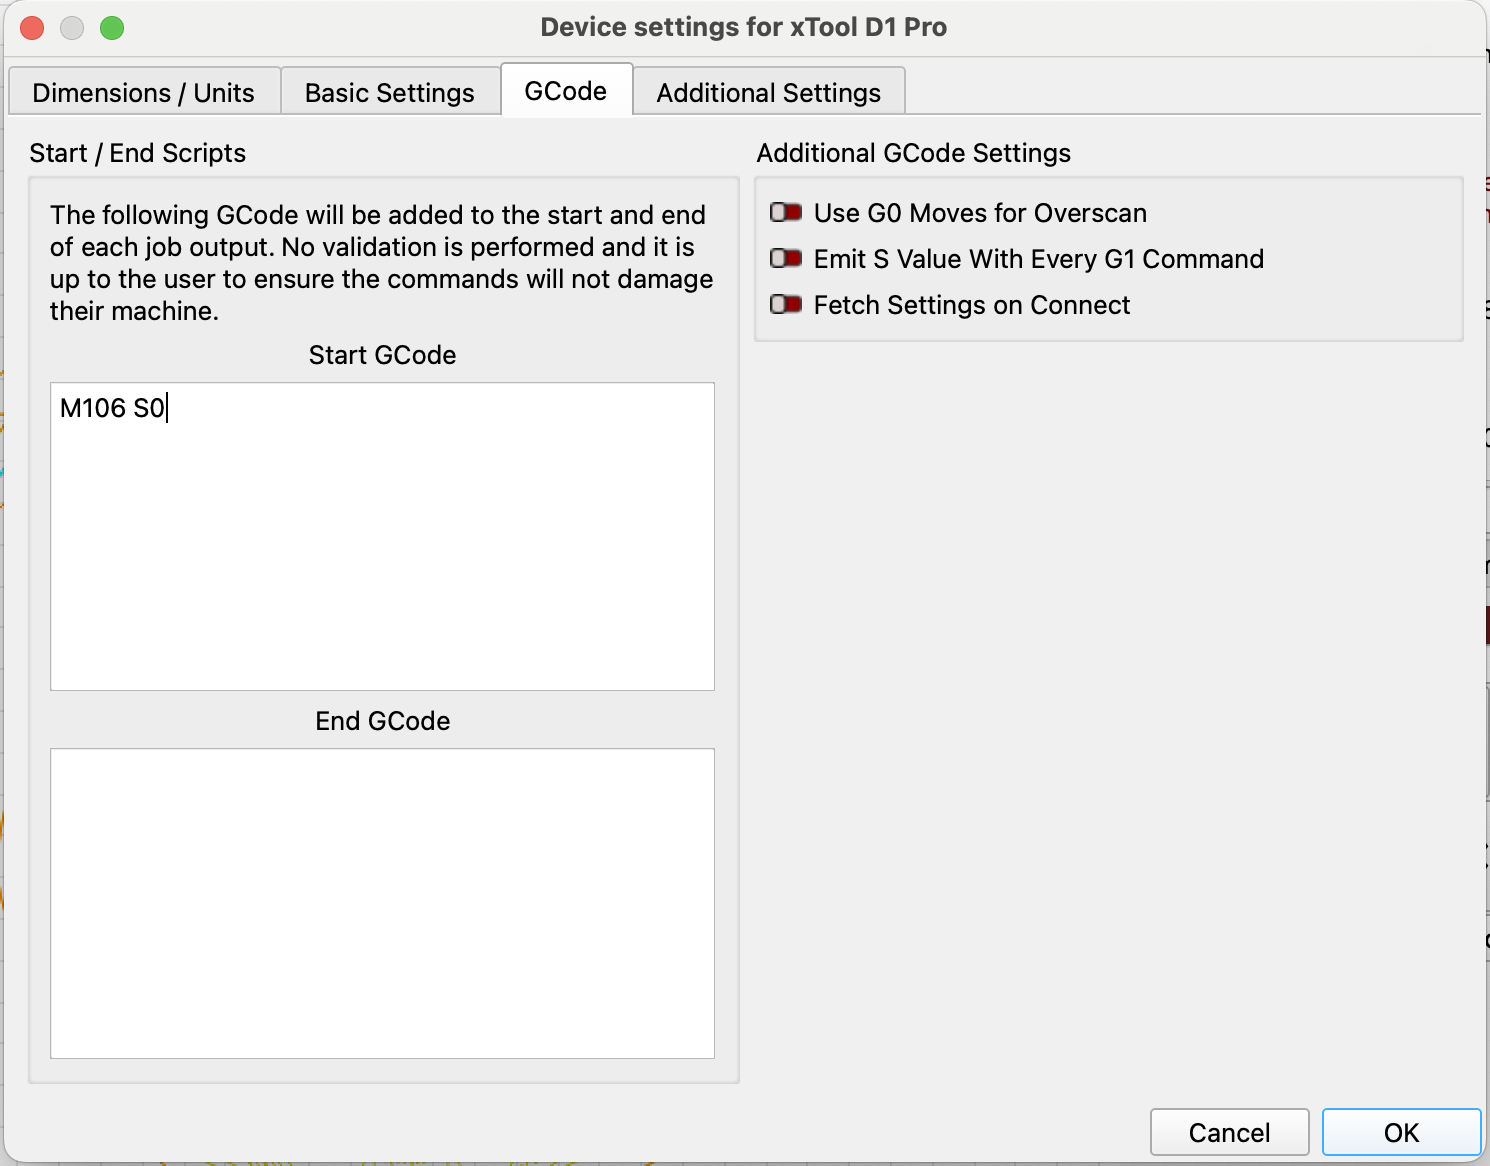This screenshot has height=1166, width=1490.
Task: Click inside the End GCode text box
Action: [382, 903]
